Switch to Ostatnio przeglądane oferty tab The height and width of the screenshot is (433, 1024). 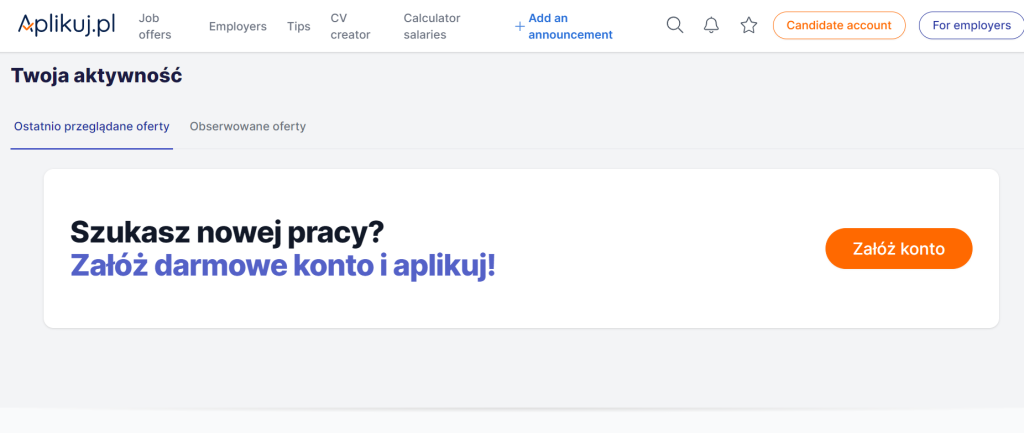[x=92, y=127]
